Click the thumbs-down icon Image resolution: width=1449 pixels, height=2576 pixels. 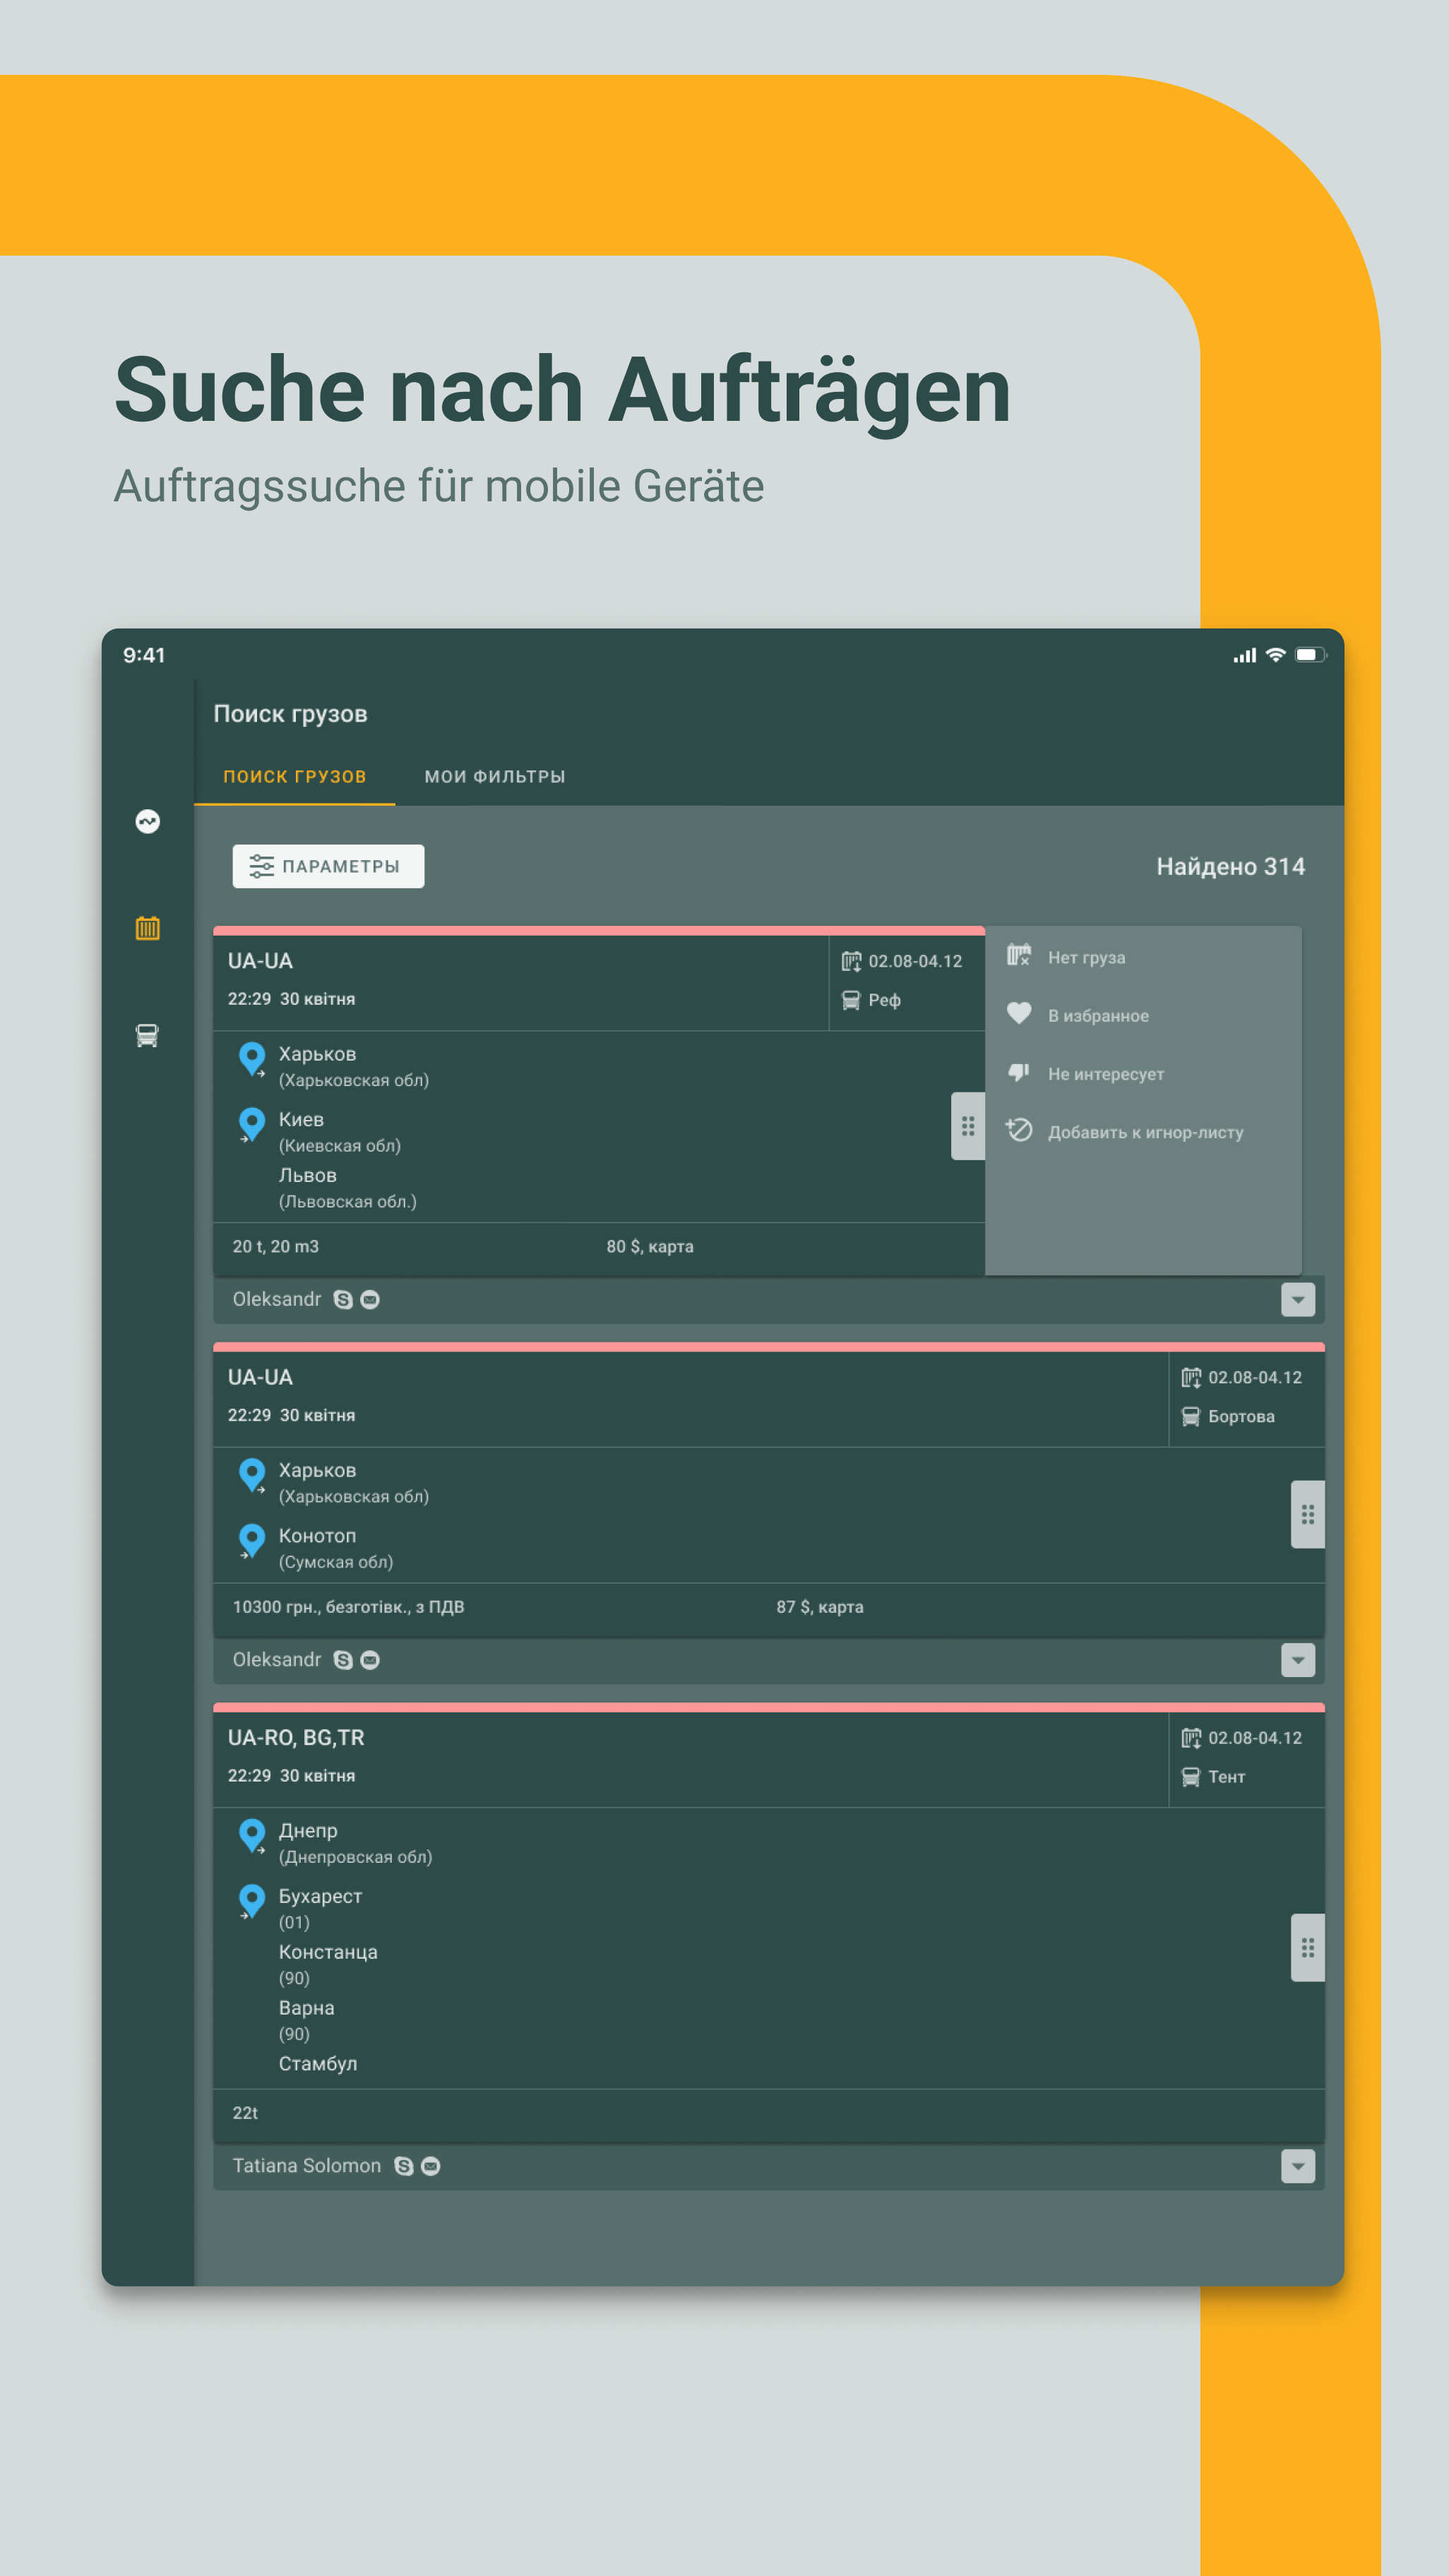(x=1019, y=1072)
